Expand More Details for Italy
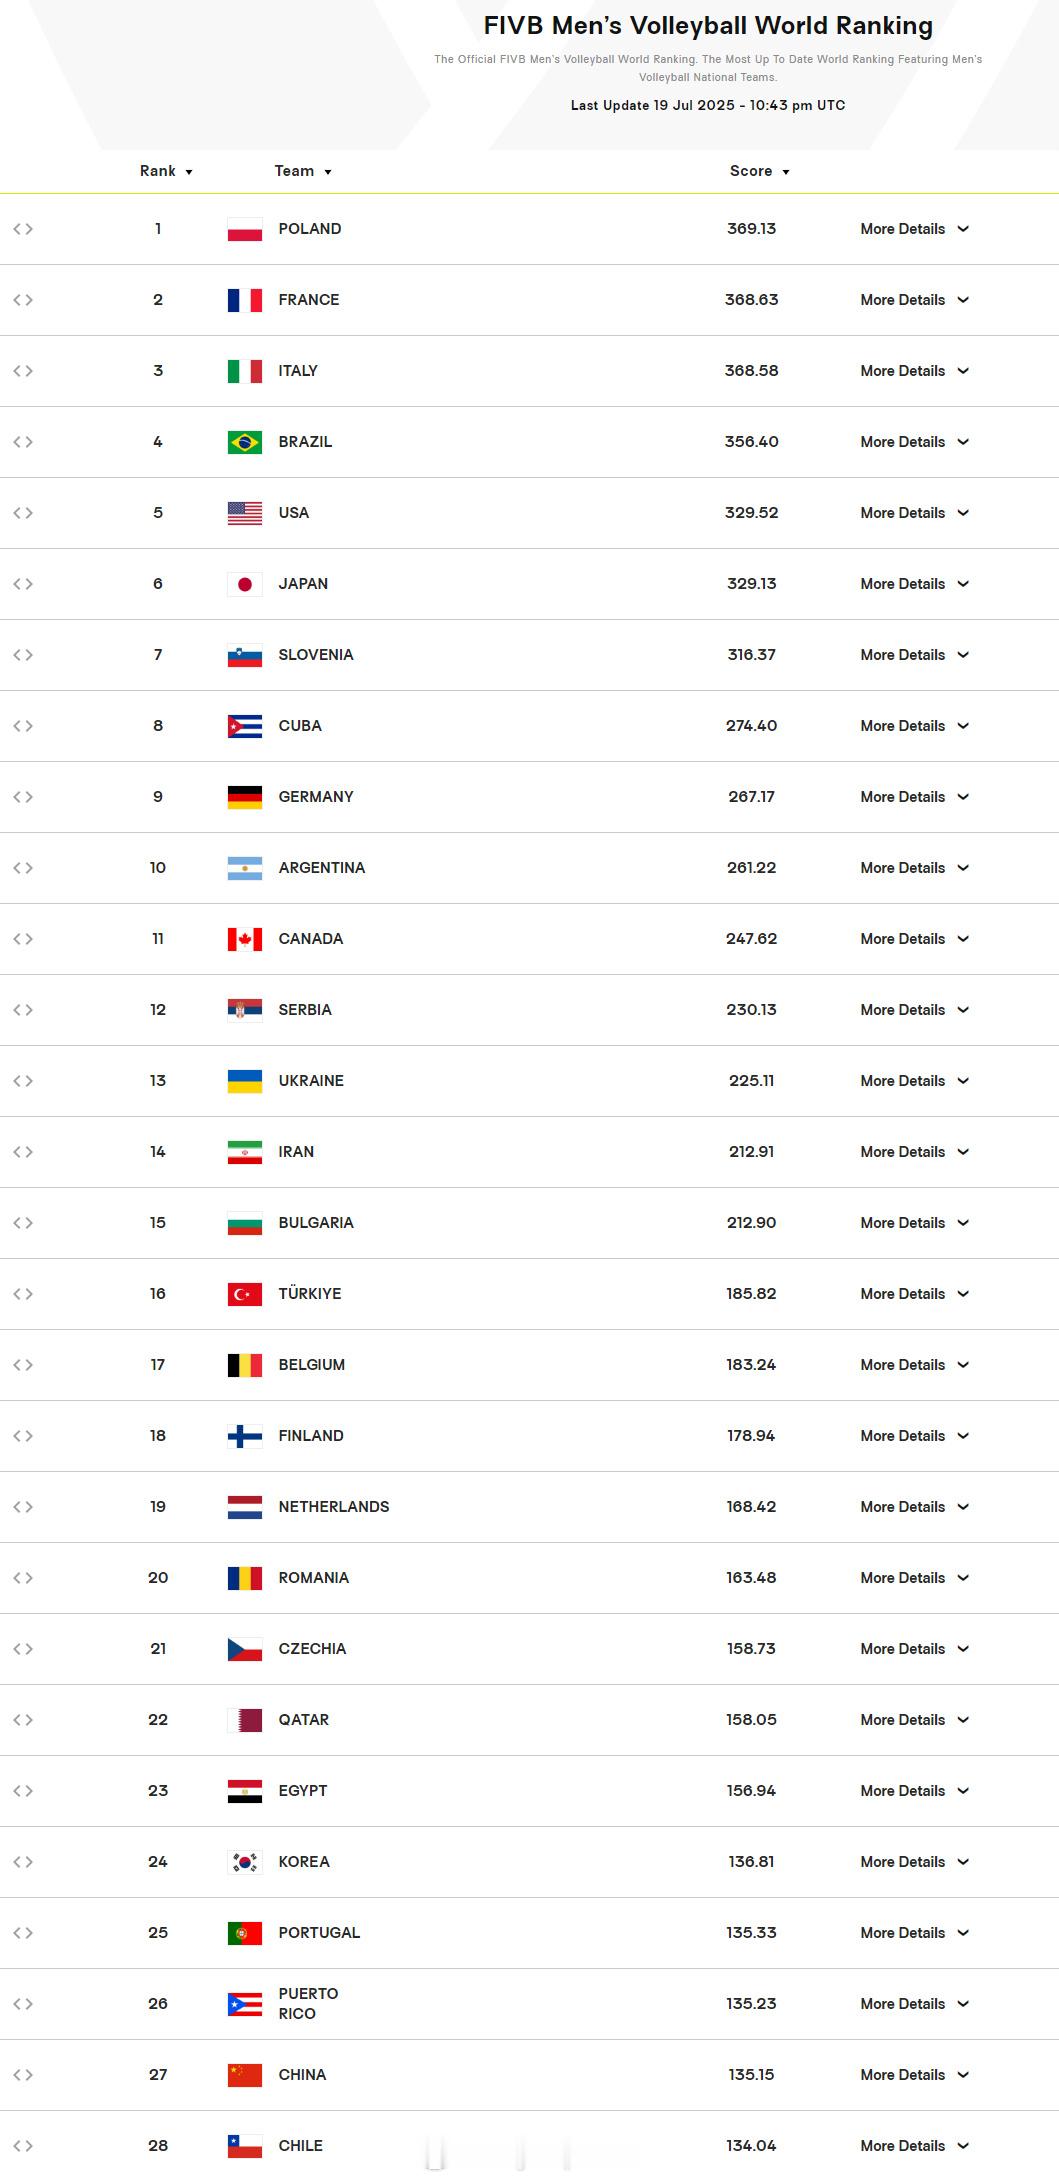Image resolution: width=1059 pixels, height=2181 pixels. point(915,371)
